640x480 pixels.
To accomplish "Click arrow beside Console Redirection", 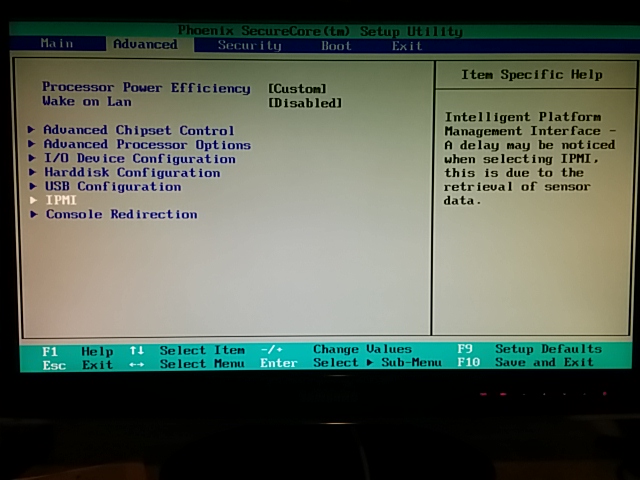I will (x=34, y=214).
